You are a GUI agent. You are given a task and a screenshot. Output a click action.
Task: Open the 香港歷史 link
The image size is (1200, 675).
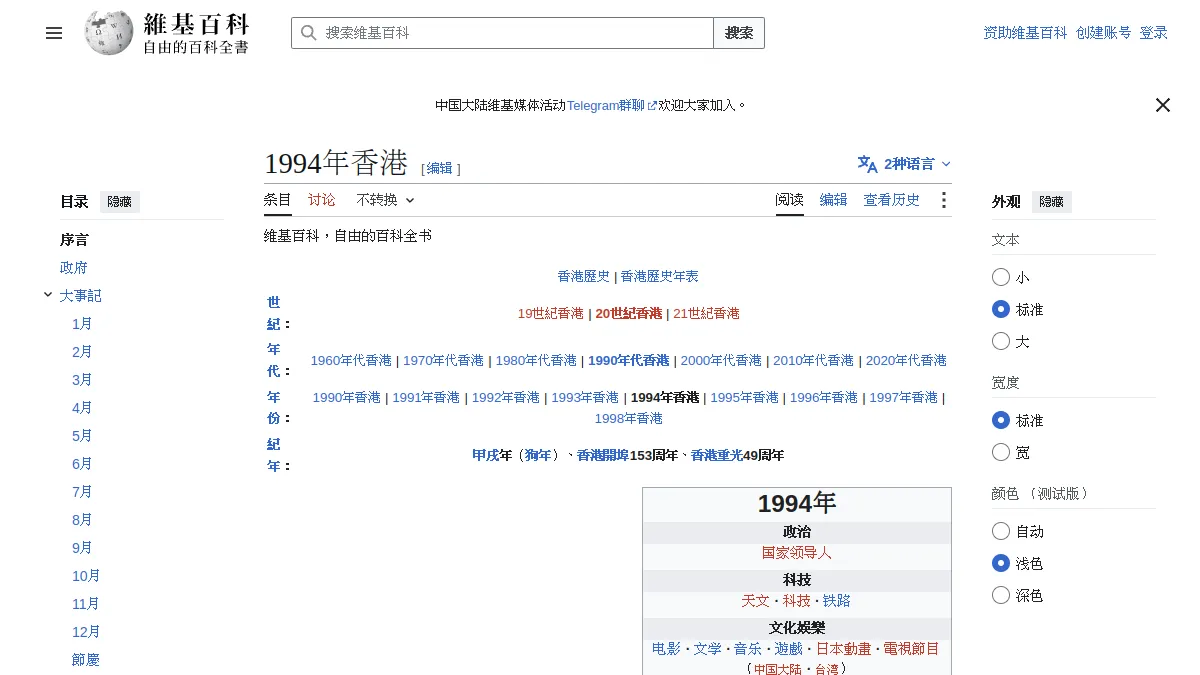coord(584,277)
